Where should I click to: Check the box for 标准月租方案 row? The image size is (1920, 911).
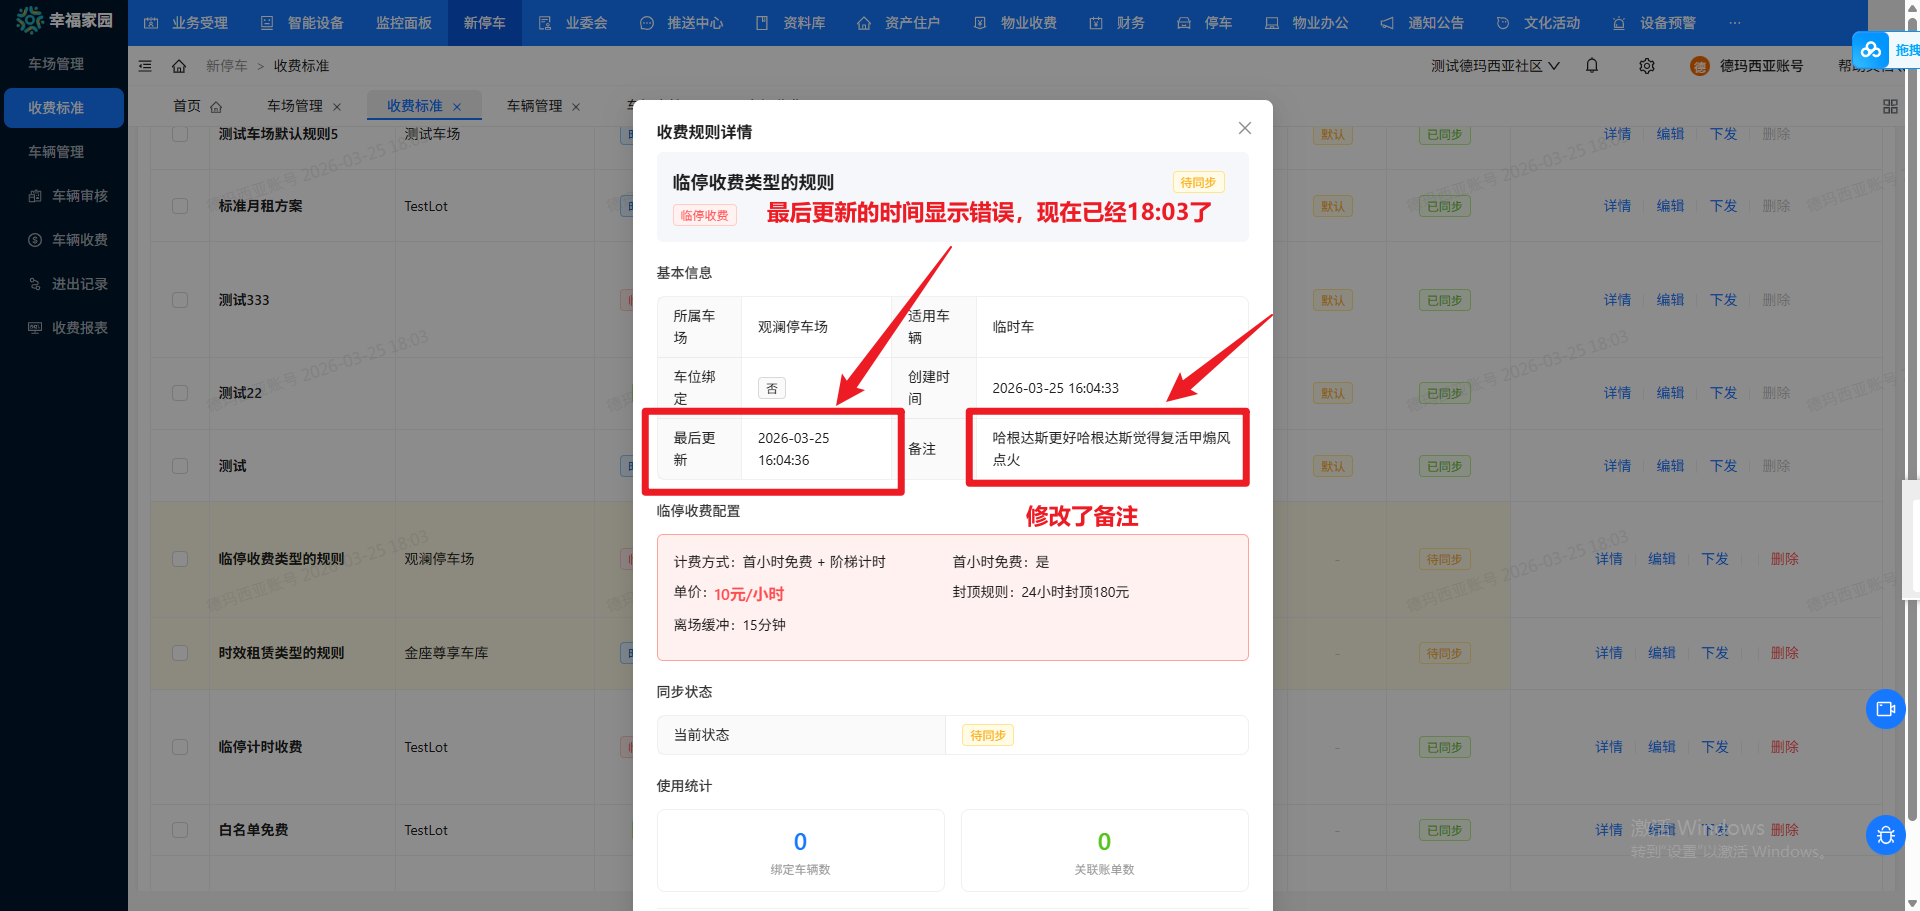180,206
